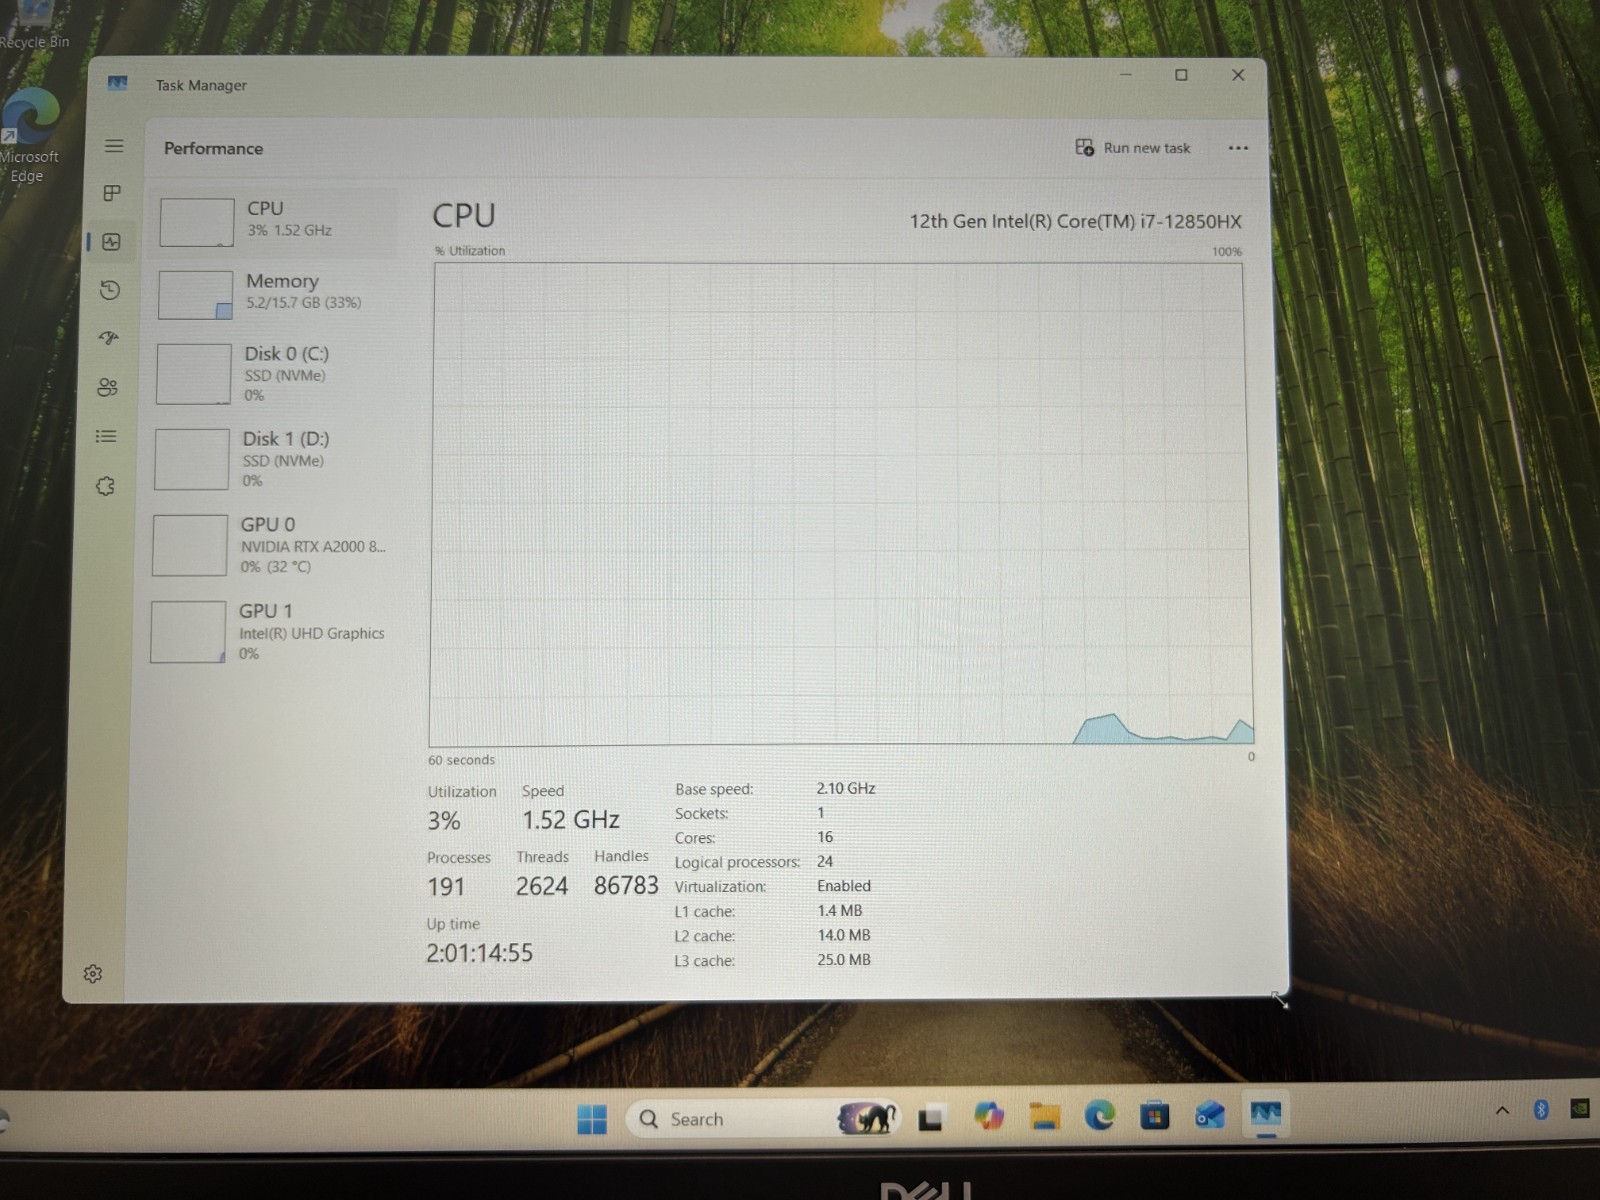Image resolution: width=1600 pixels, height=1200 pixels.
Task: Click the taskbar Search box
Action: [x=763, y=1119]
